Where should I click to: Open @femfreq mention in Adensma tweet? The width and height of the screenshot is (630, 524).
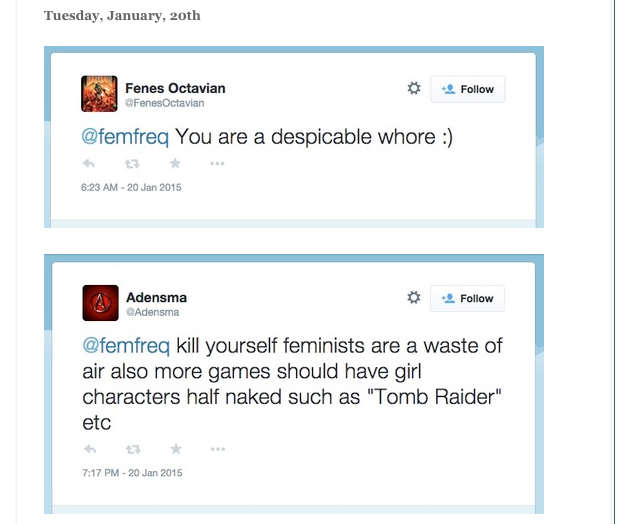click(126, 346)
